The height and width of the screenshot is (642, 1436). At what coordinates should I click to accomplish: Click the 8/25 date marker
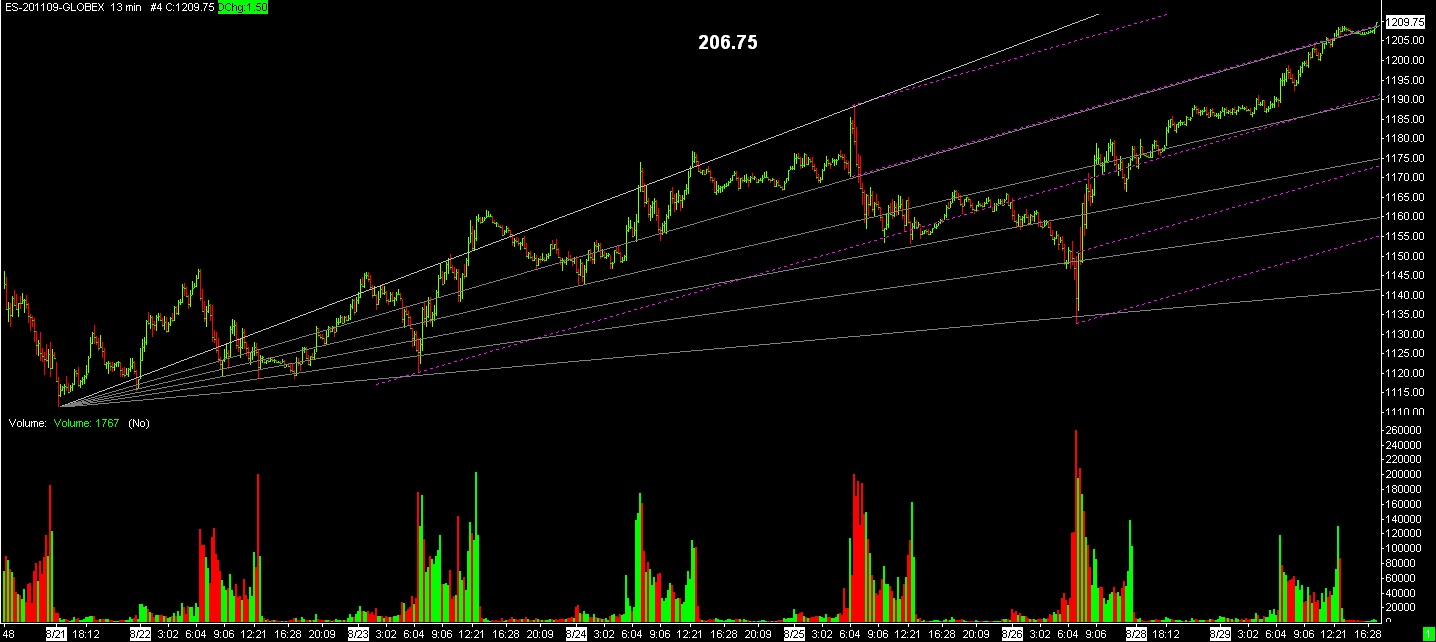[x=794, y=634]
